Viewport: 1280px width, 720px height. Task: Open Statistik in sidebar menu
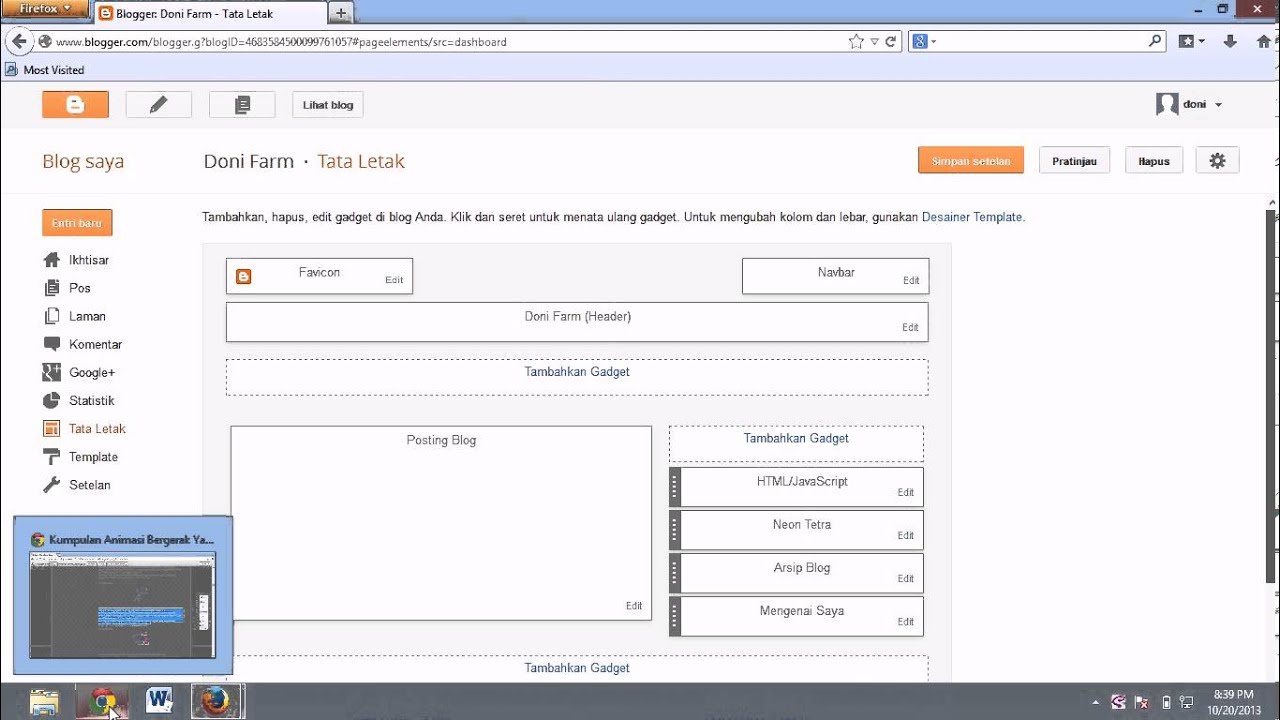tap(92, 400)
